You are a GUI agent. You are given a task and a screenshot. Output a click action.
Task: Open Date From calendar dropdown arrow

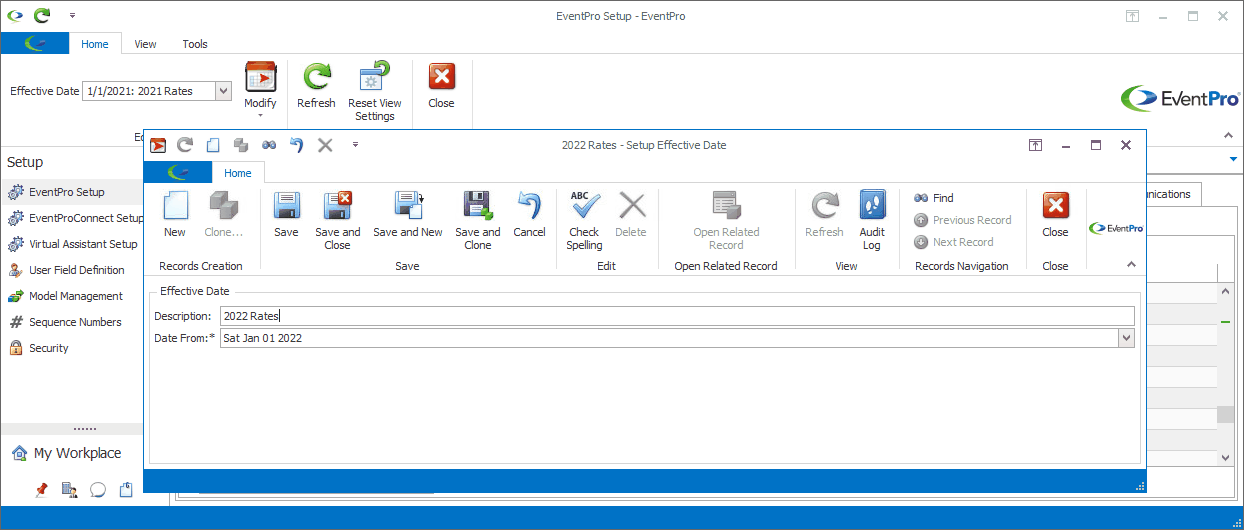1127,338
